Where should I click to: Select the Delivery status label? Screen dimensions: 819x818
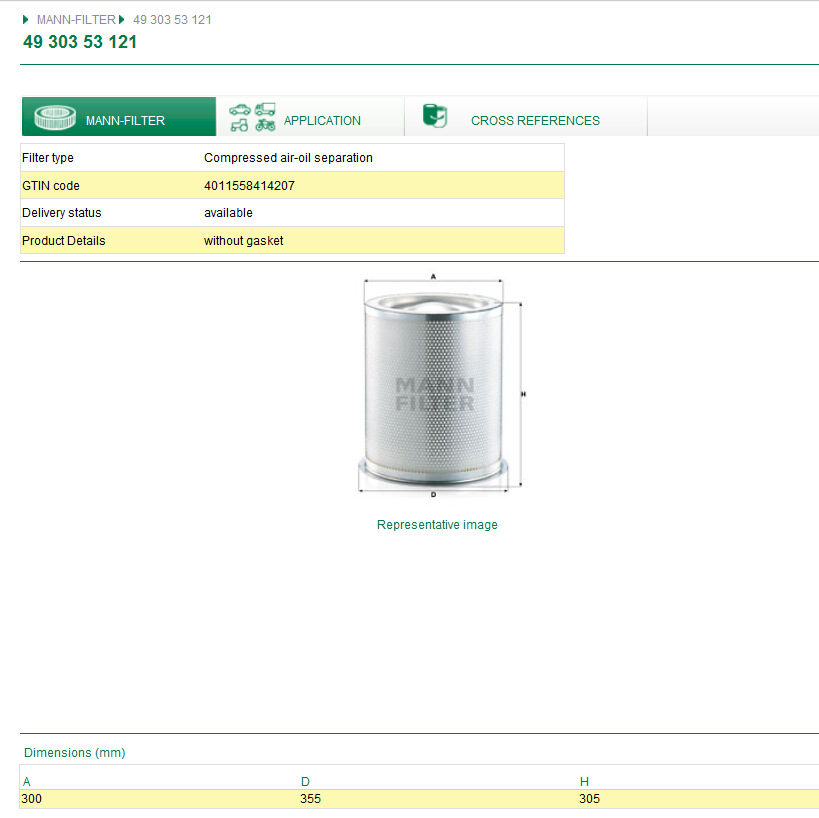click(x=62, y=213)
